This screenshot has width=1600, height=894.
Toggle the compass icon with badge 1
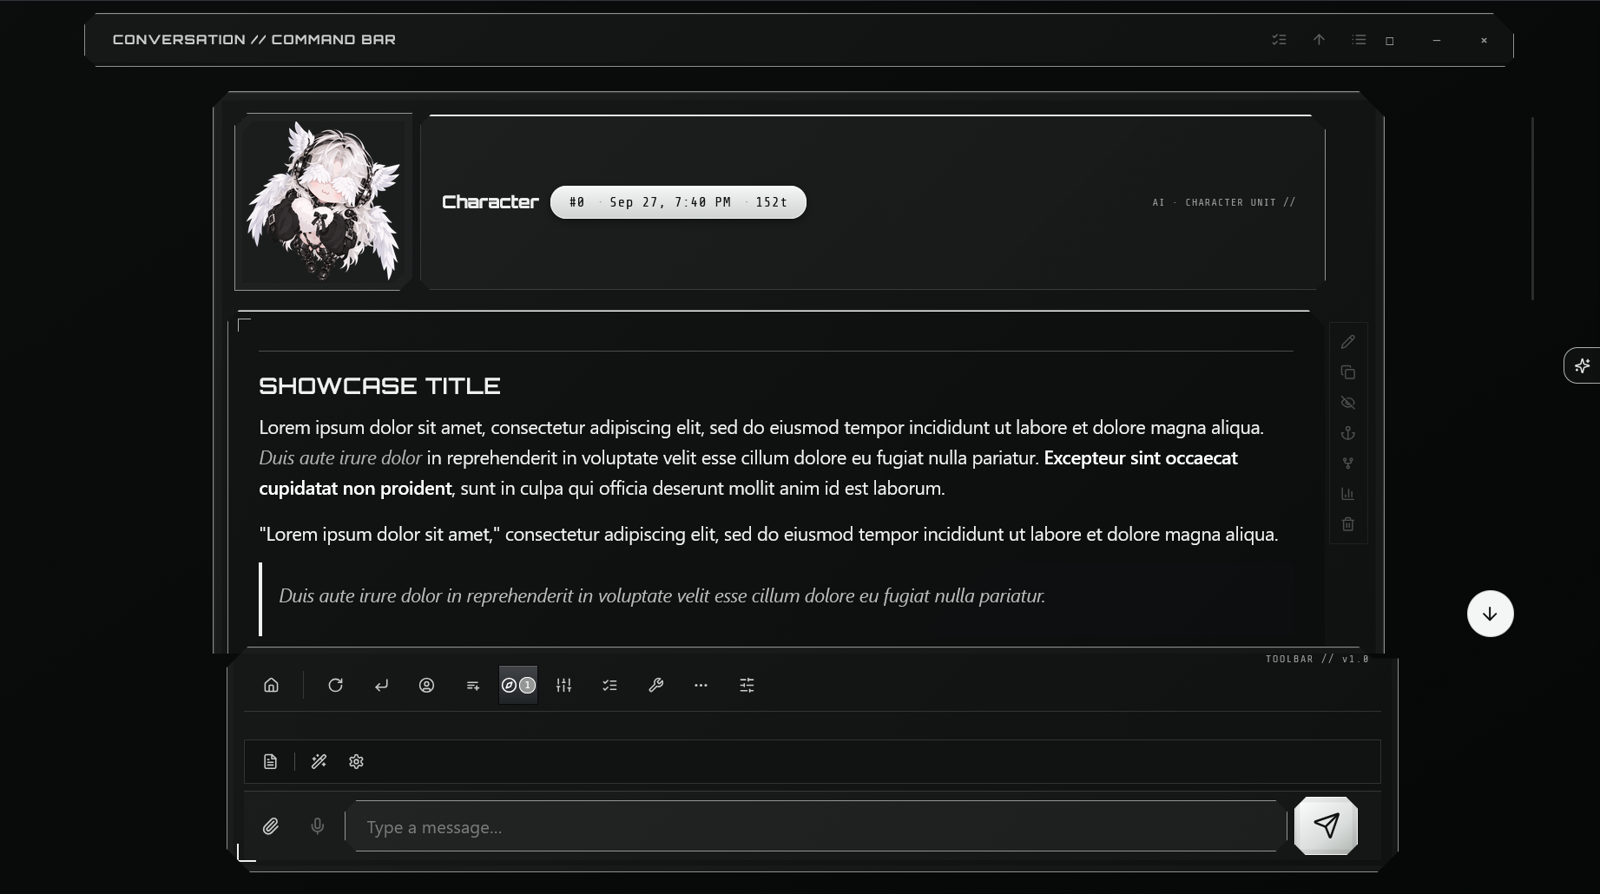(518, 685)
